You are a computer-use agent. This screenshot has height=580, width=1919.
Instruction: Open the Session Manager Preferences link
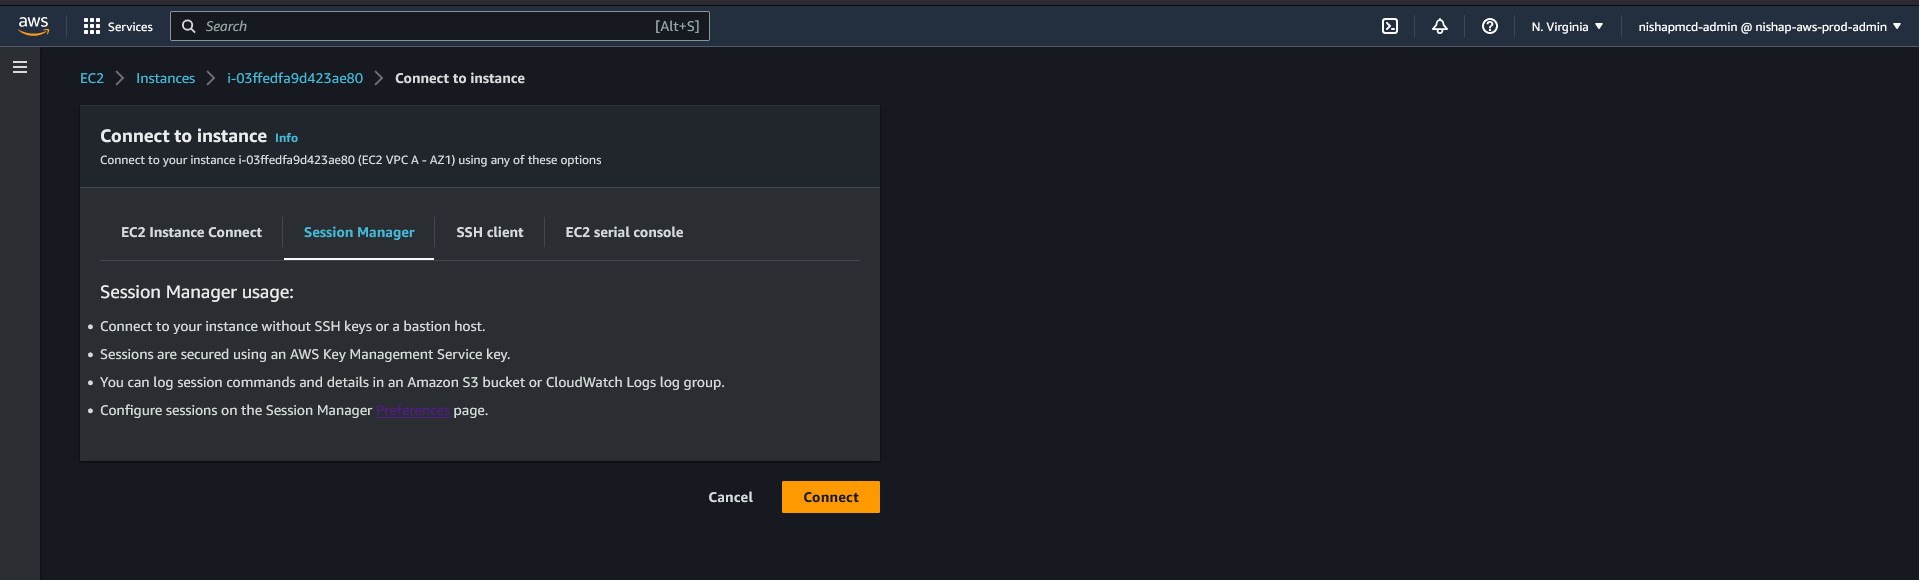point(412,410)
